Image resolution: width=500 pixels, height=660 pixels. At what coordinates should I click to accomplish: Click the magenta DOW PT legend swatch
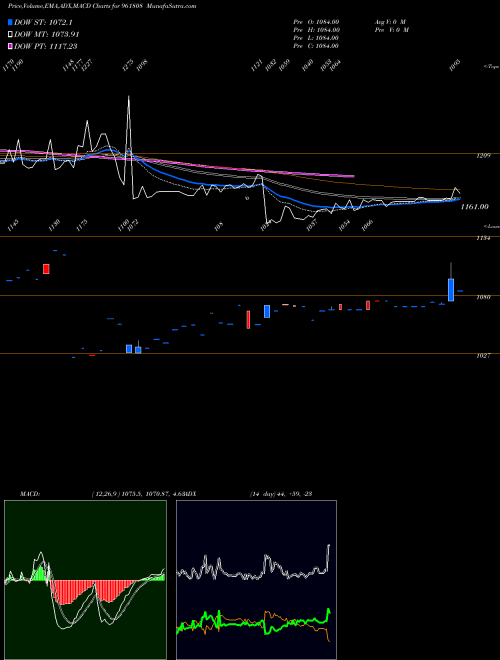pyautogui.click(x=10, y=46)
